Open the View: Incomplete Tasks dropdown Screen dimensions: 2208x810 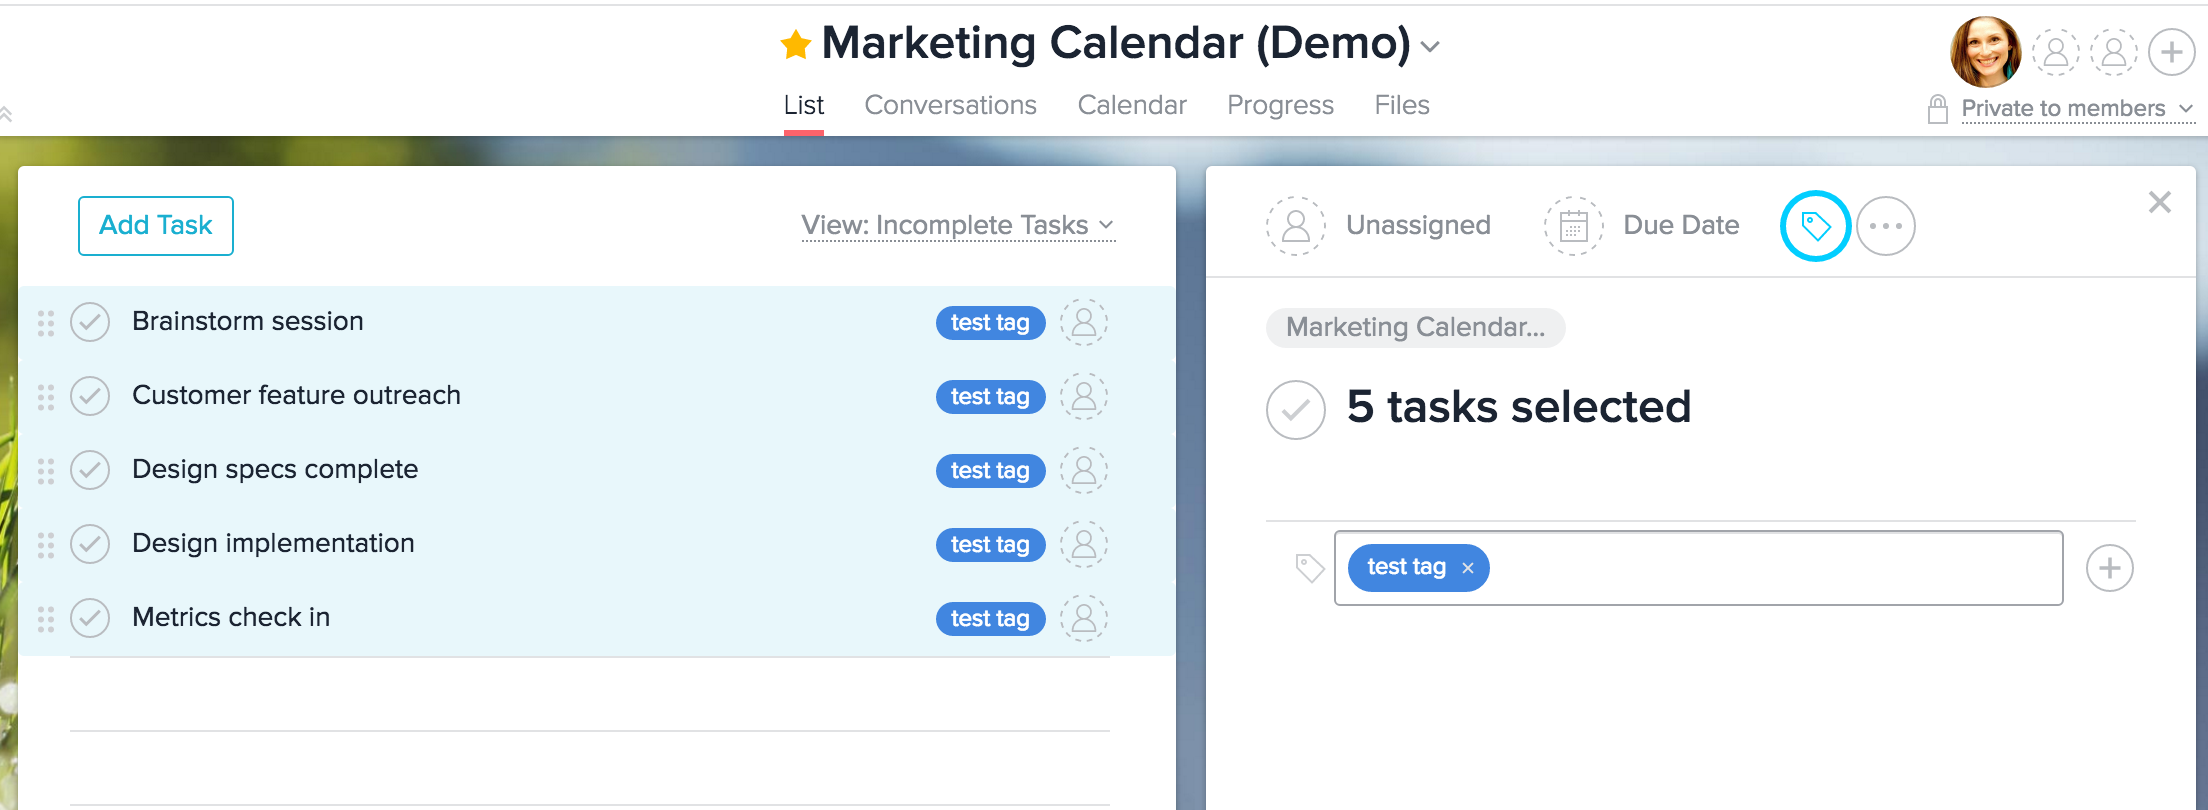(x=957, y=226)
